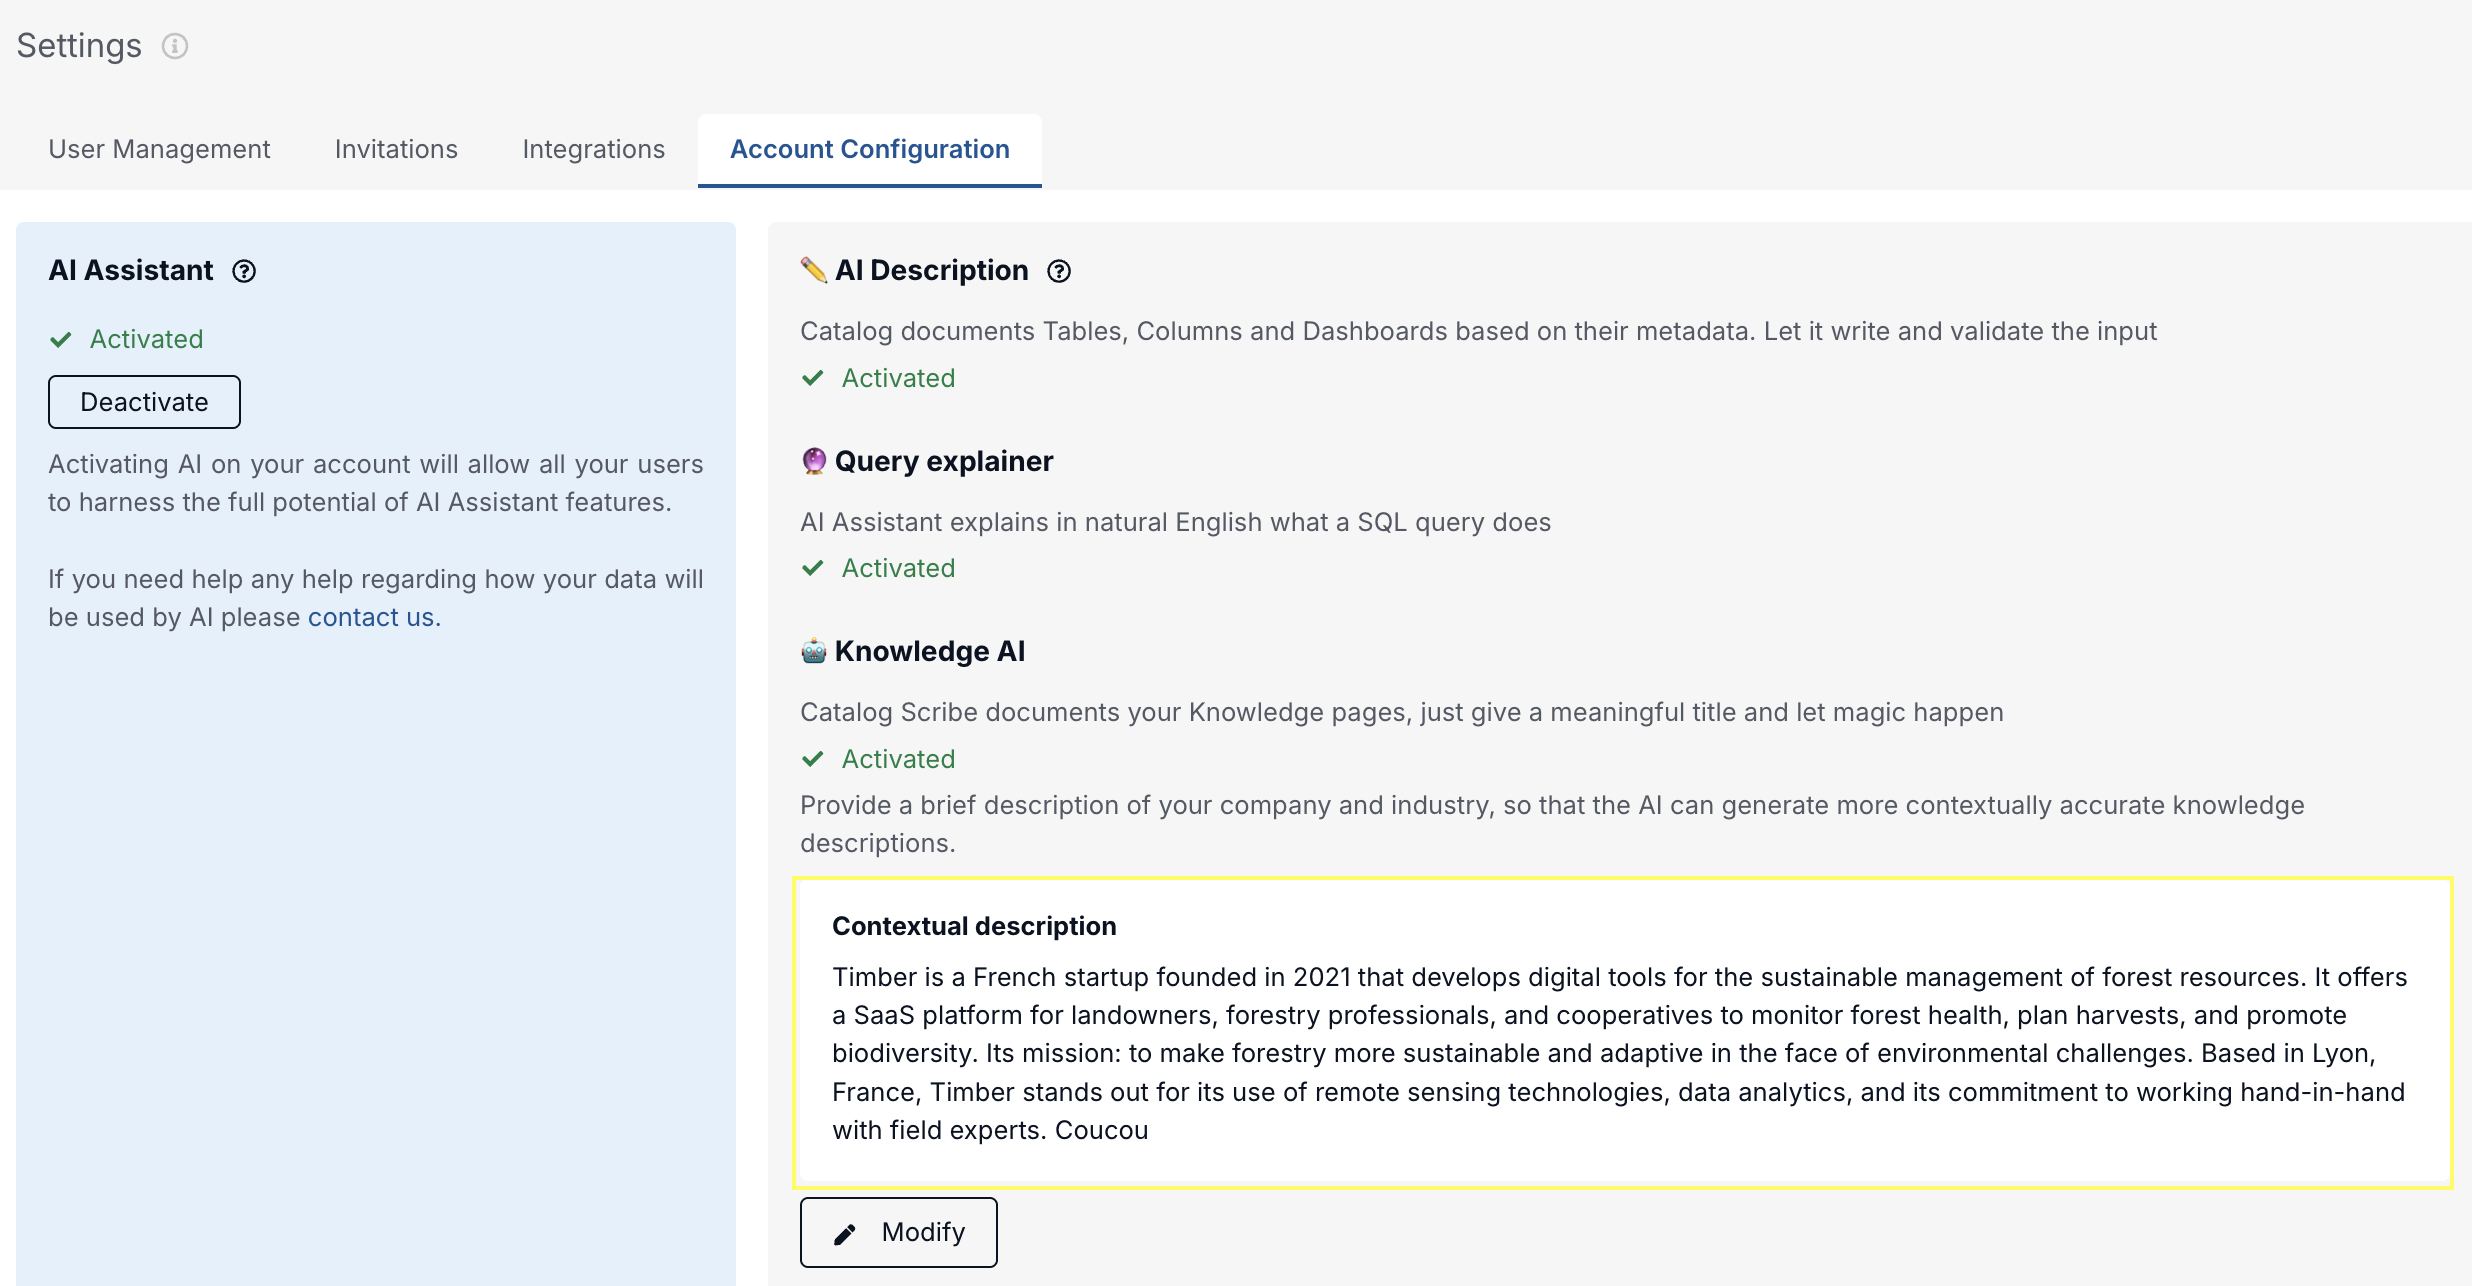Click the pencil icon inside Modify button
Screen dimensions: 2472x1286
point(845,1233)
